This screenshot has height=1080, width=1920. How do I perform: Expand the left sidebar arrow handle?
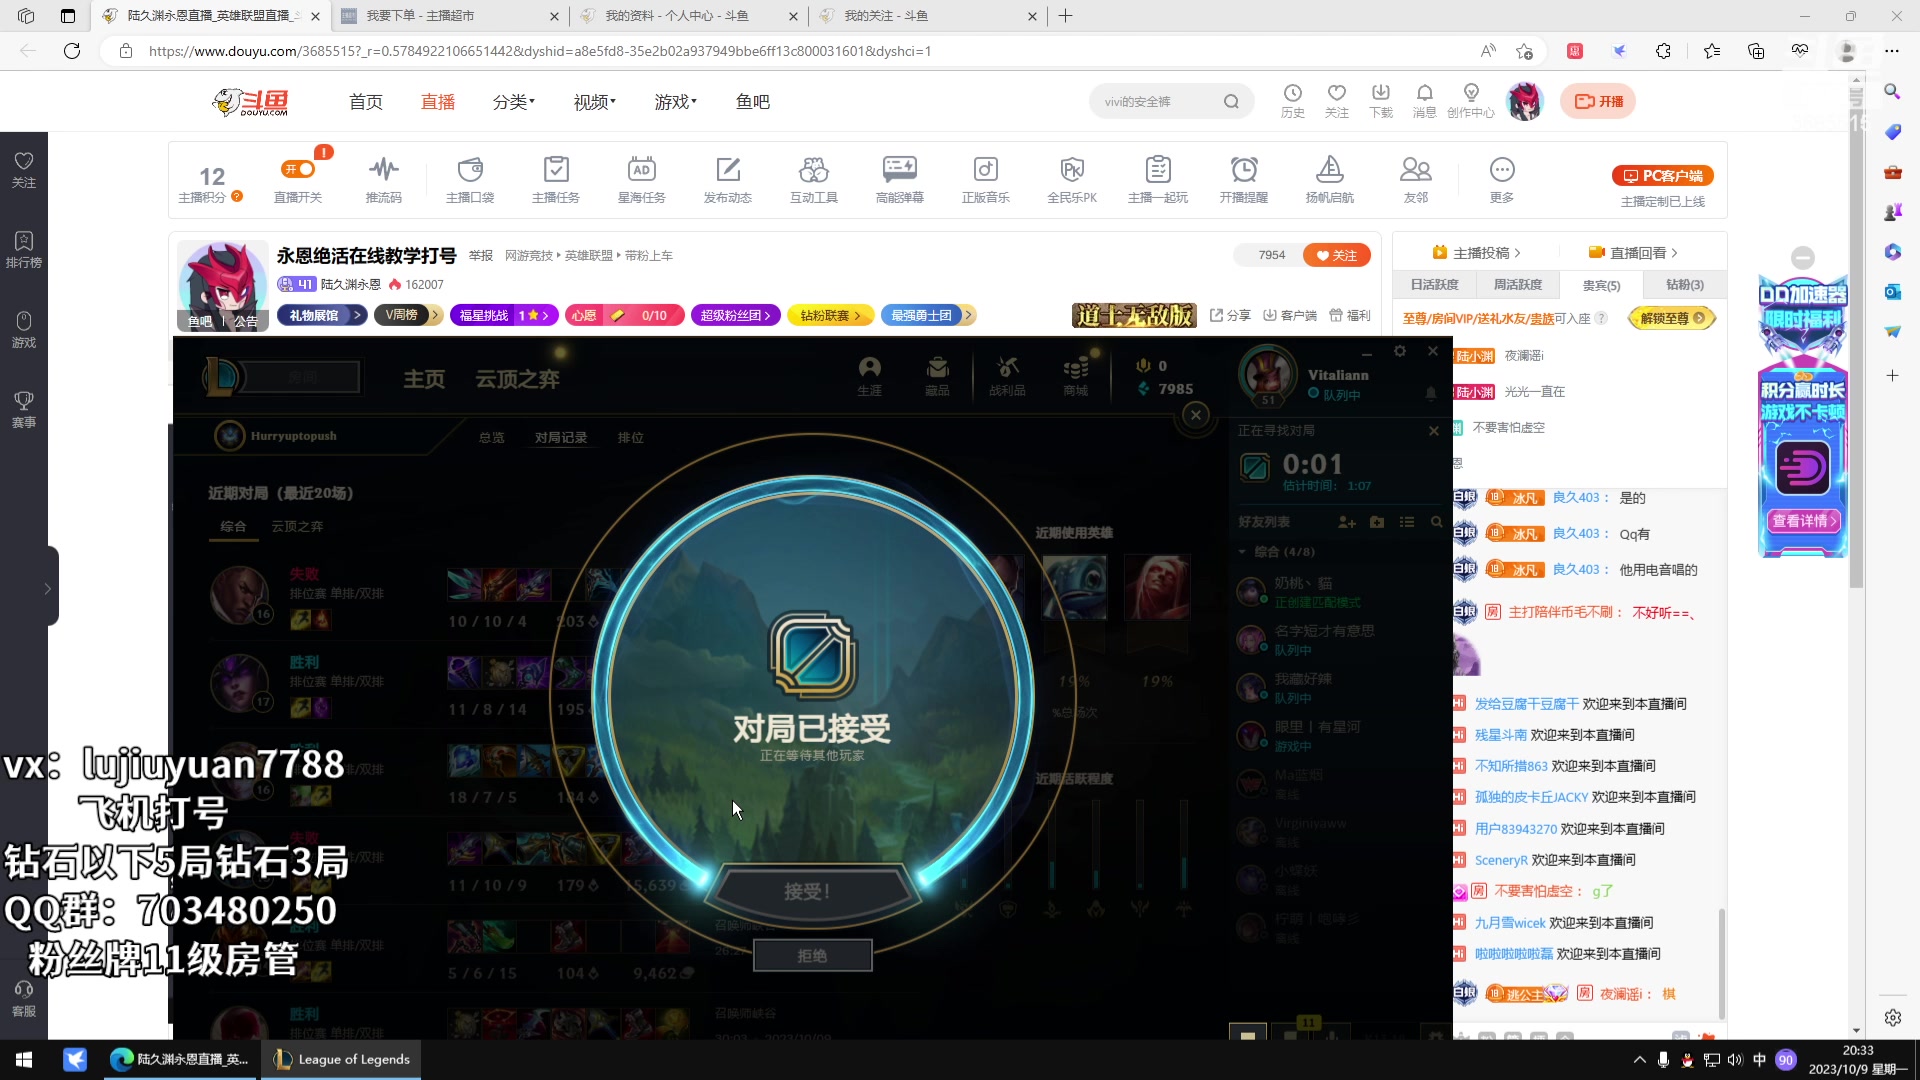point(47,588)
